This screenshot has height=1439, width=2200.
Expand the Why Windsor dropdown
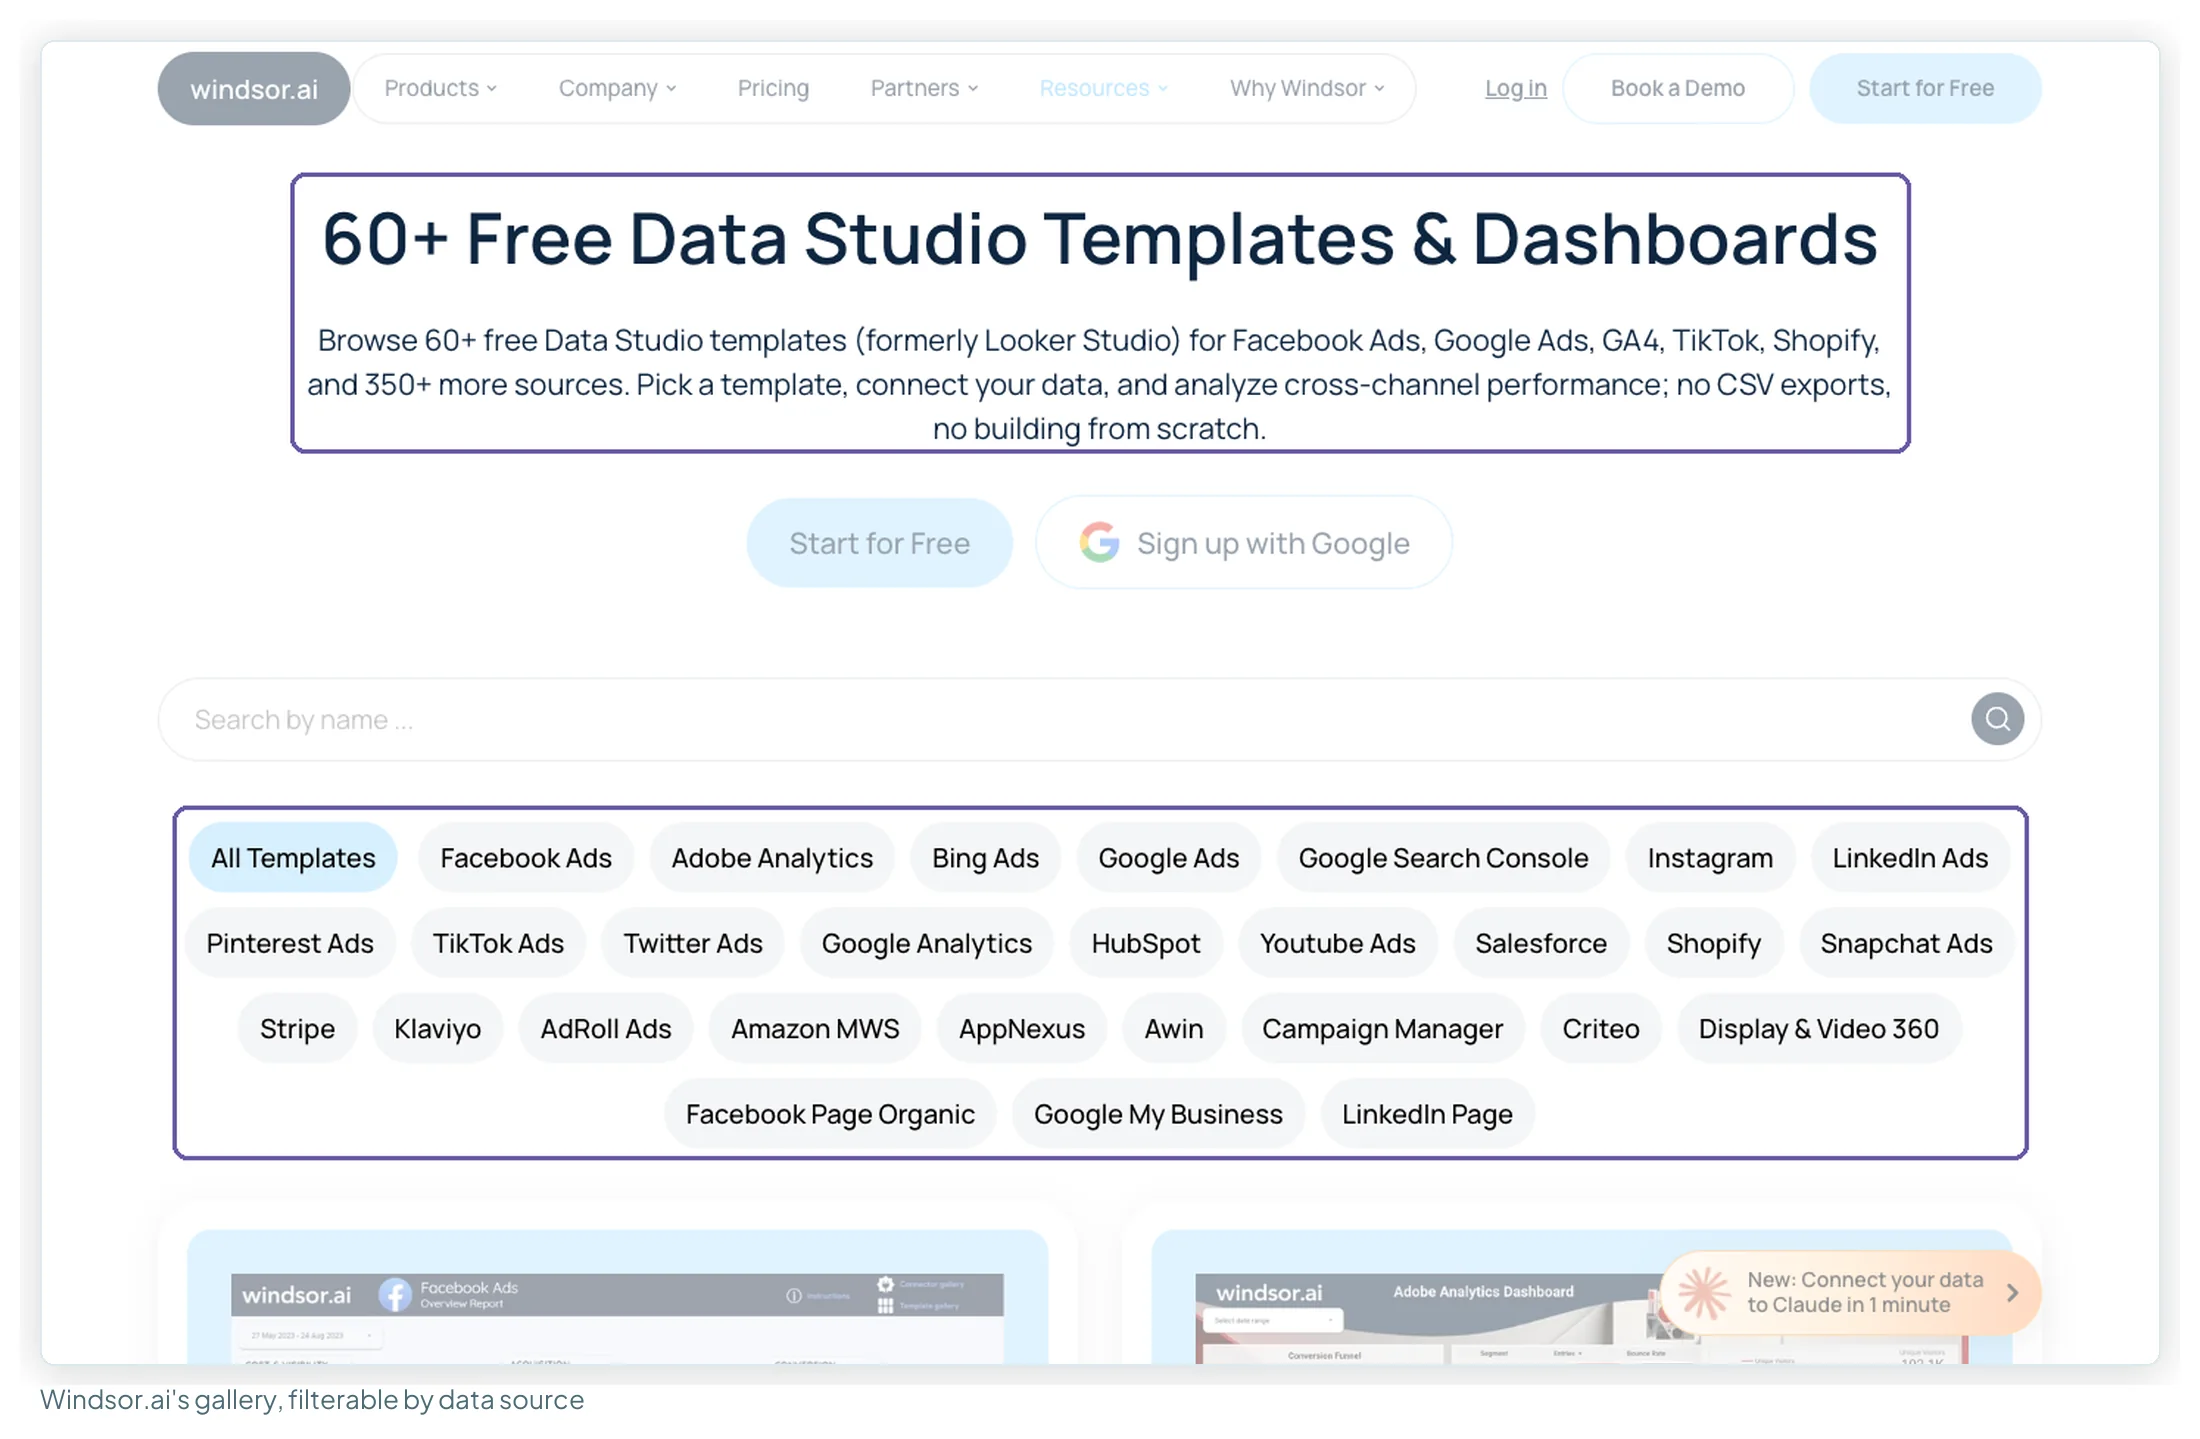click(x=1307, y=88)
